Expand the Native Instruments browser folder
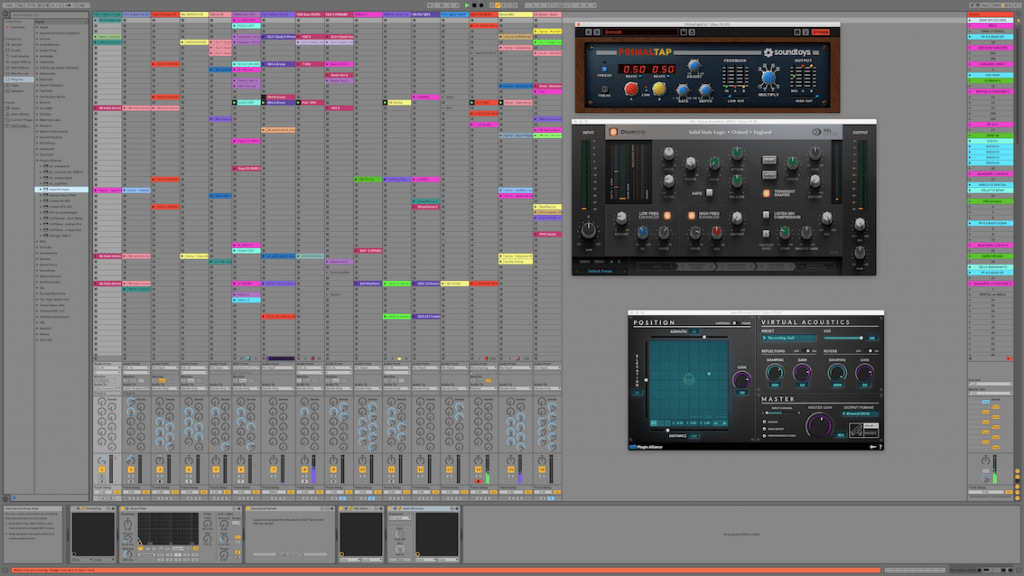Image resolution: width=1024 pixels, height=576 pixels. pyautogui.click(x=37, y=131)
